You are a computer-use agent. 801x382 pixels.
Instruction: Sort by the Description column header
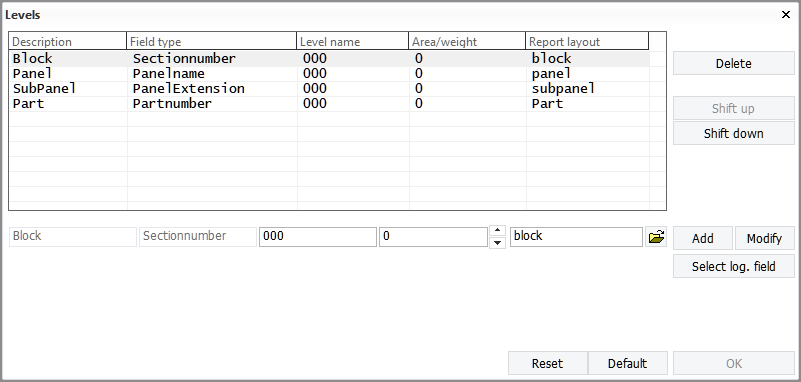(x=68, y=41)
